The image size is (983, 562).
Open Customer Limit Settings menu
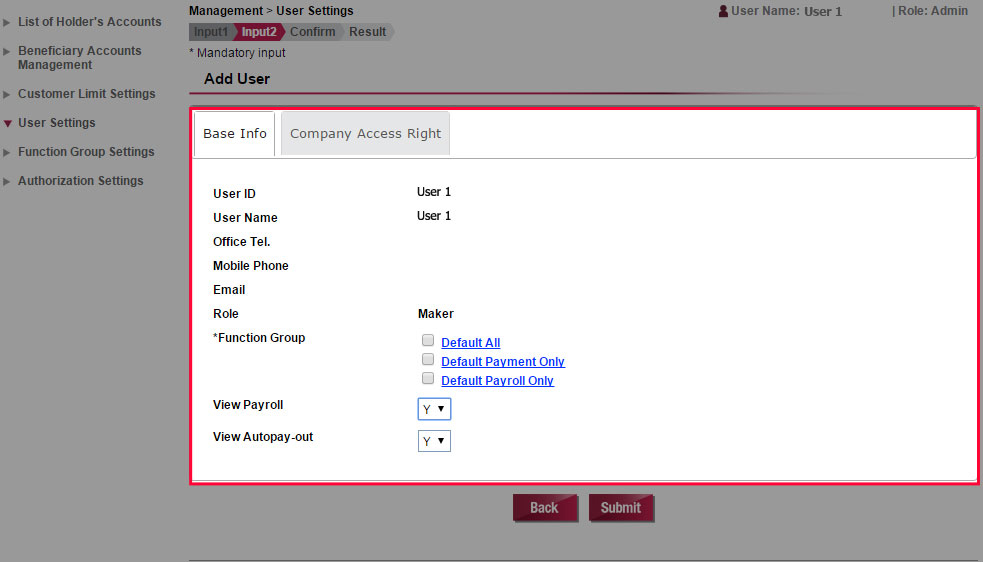pyautogui.click(x=86, y=94)
